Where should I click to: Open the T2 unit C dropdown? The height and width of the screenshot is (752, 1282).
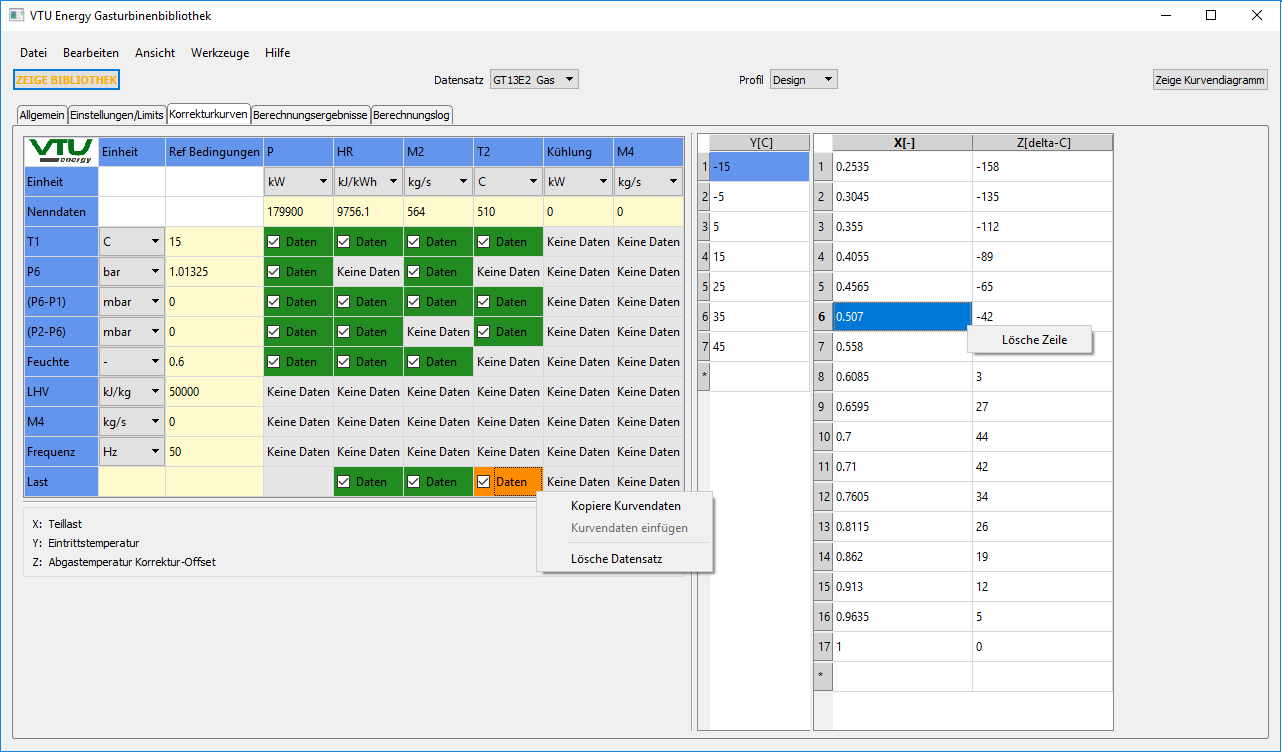click(x=508, y=182)
